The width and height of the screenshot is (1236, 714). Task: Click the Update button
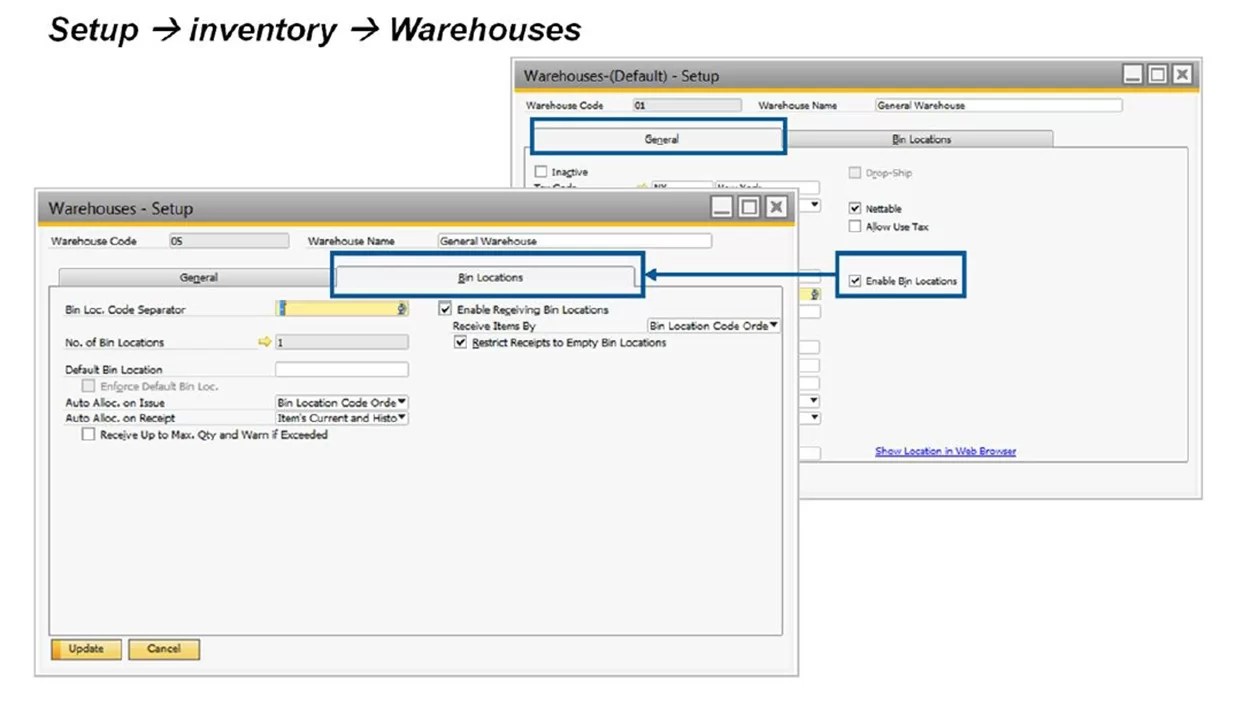[86, 649]
